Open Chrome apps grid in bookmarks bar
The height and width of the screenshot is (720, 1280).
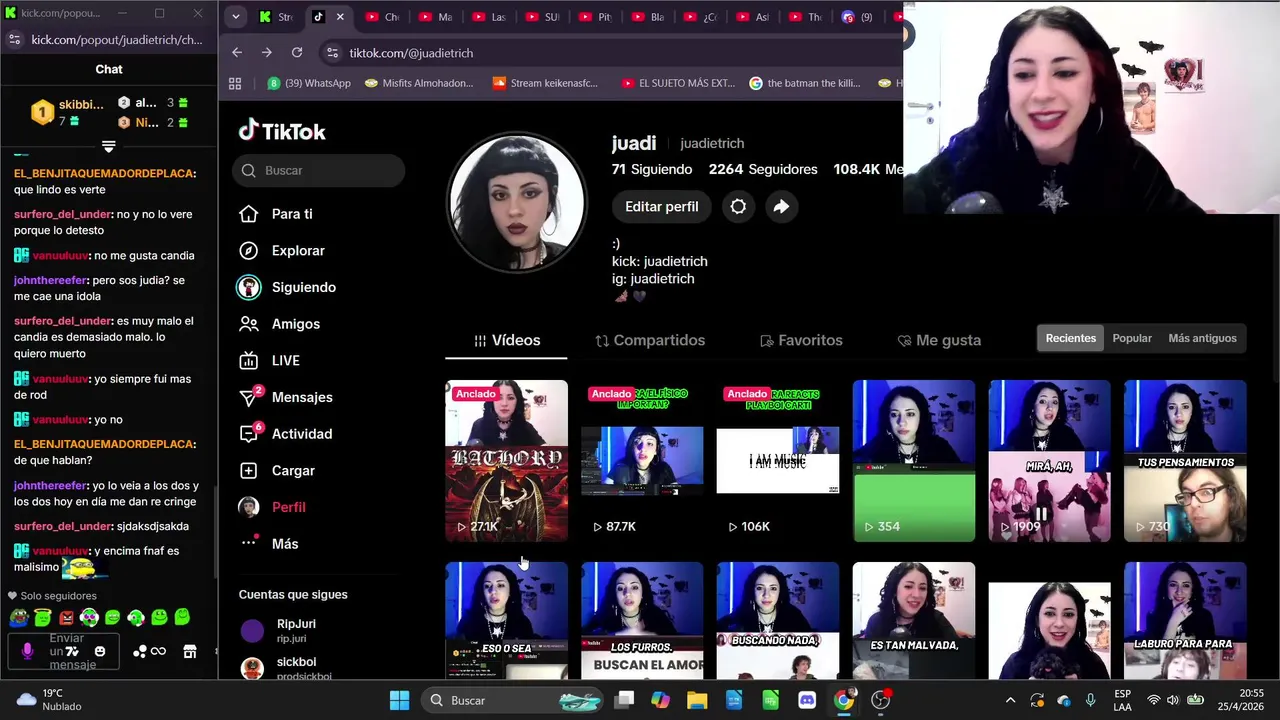(235, 83)
